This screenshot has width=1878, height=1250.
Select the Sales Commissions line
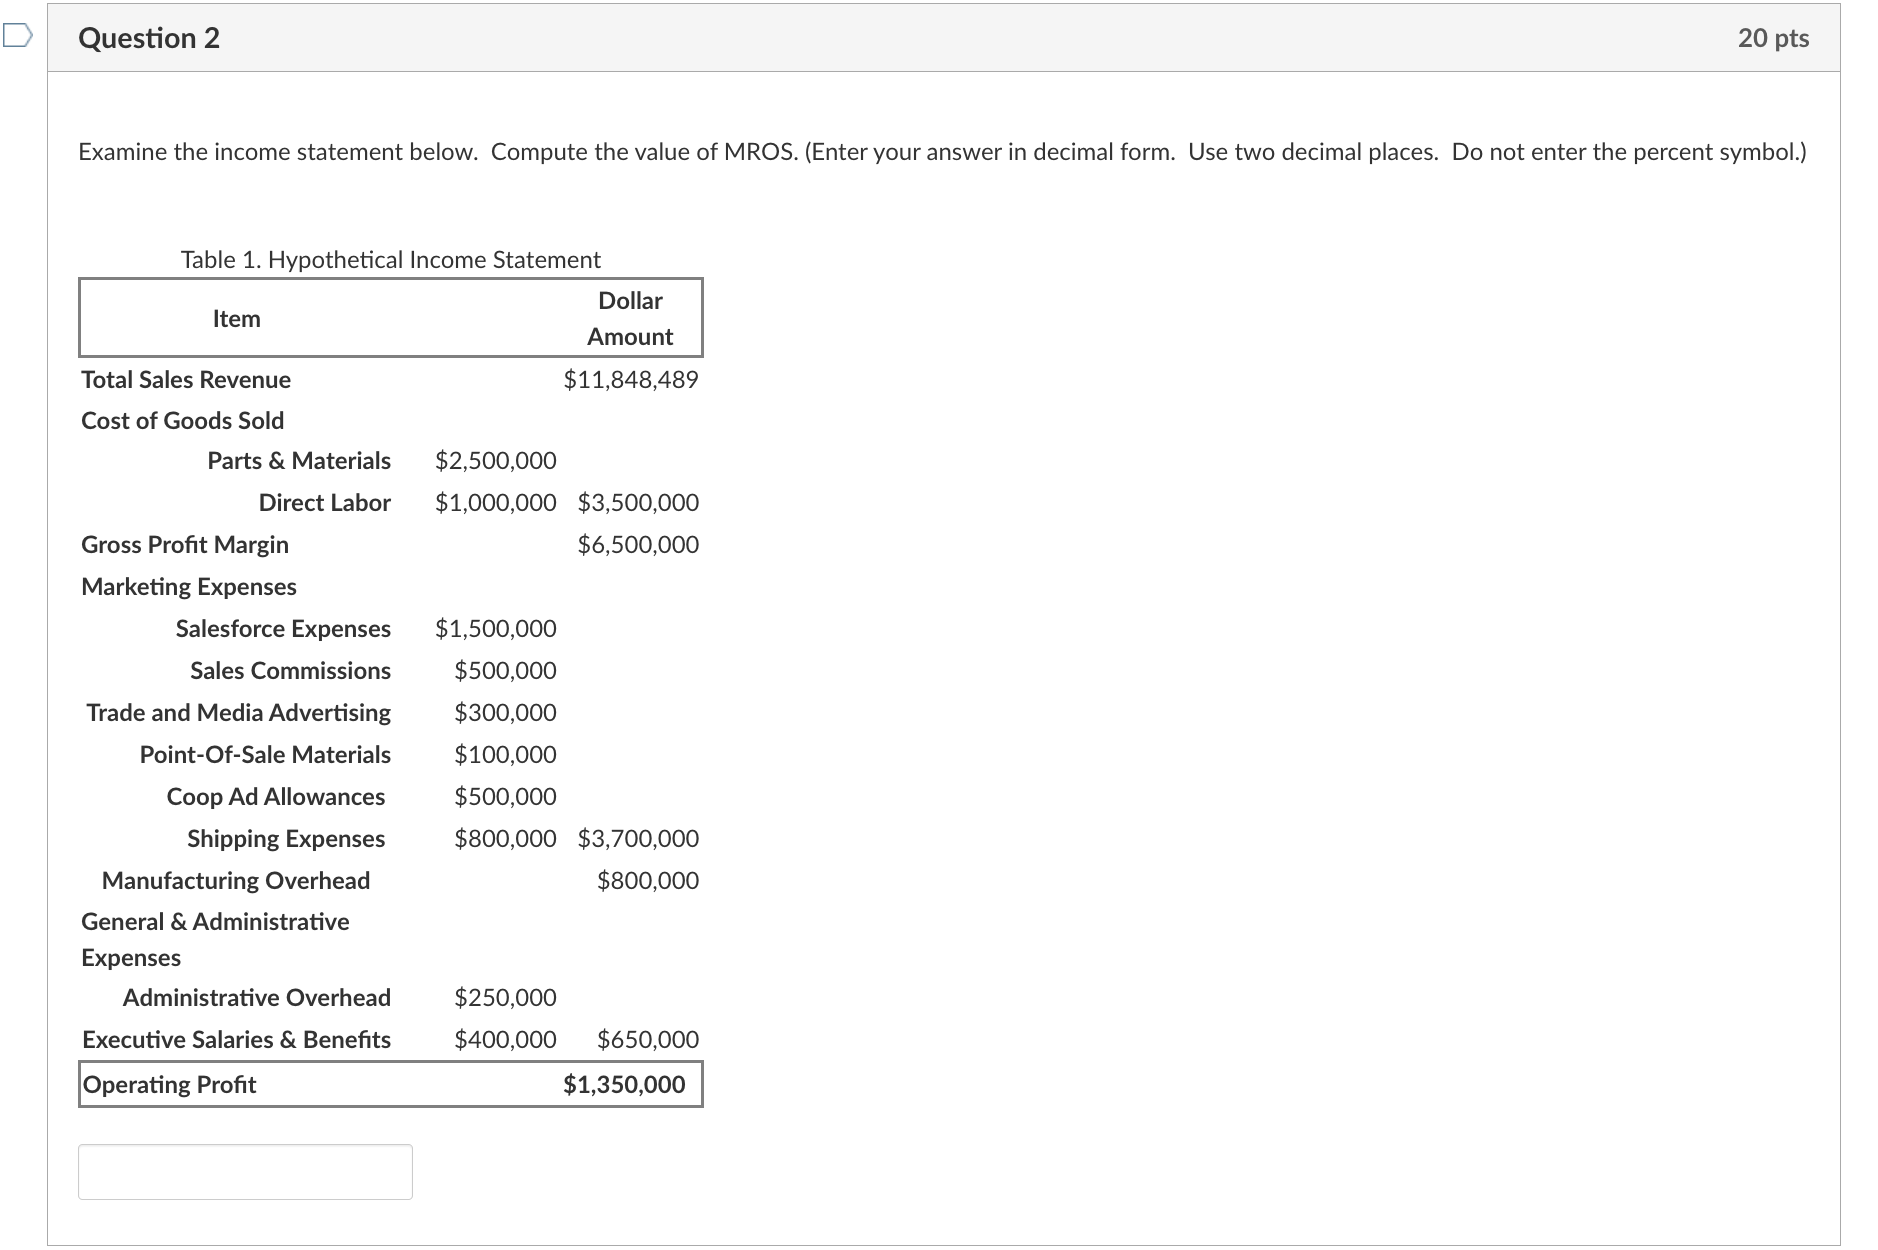[289, 671]
